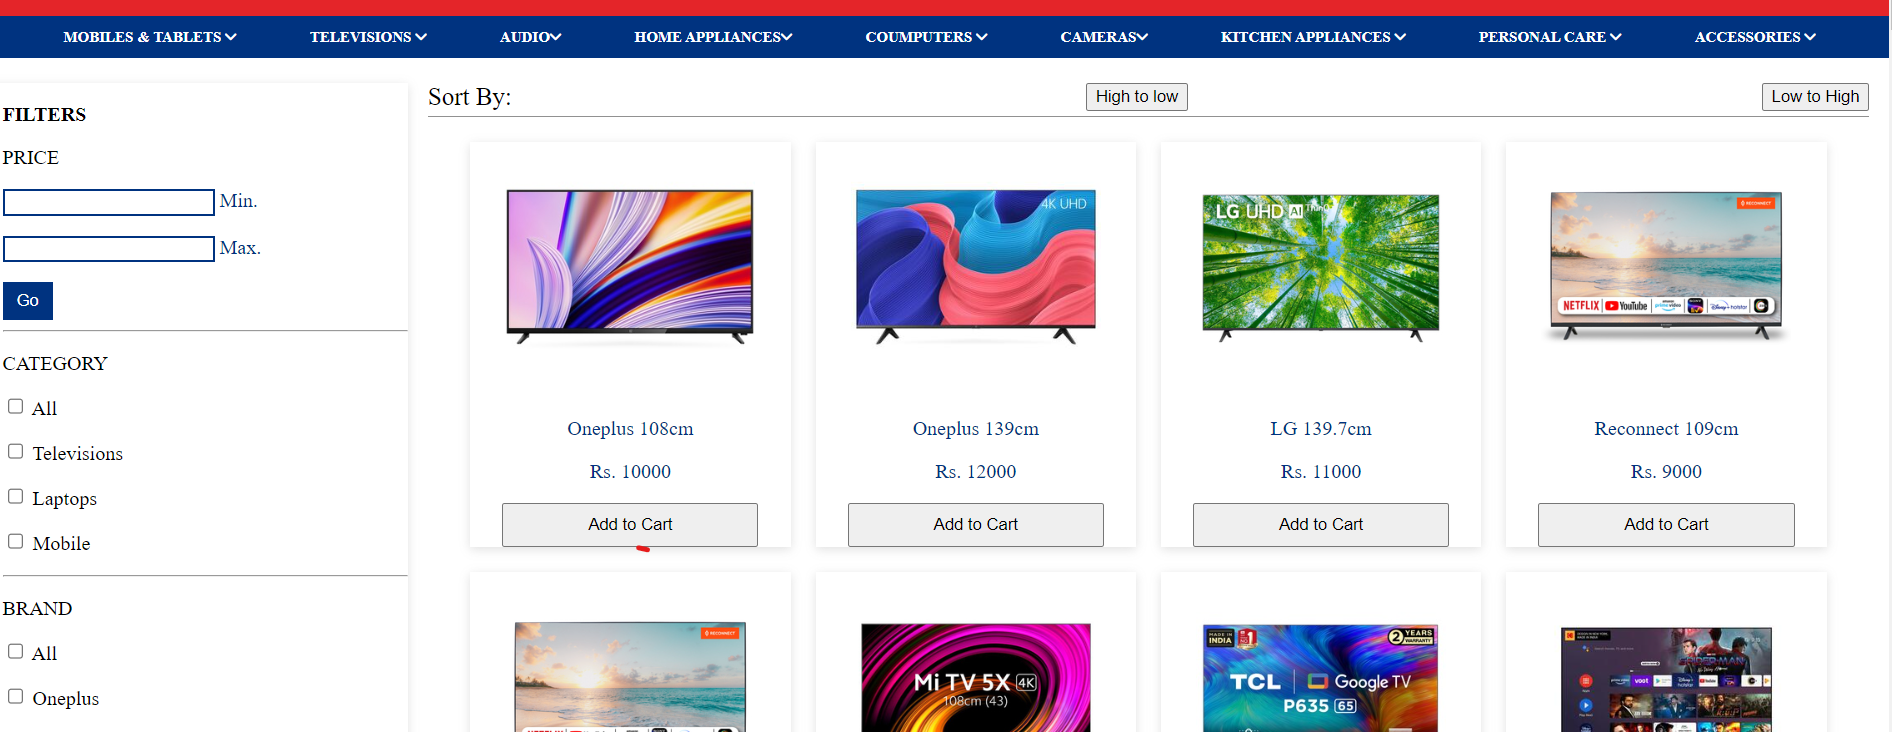This screenshot has height=732, width=1892.
Task: Expand the Kitchen Appliances dropdown
Action: tap(1313, 37)
